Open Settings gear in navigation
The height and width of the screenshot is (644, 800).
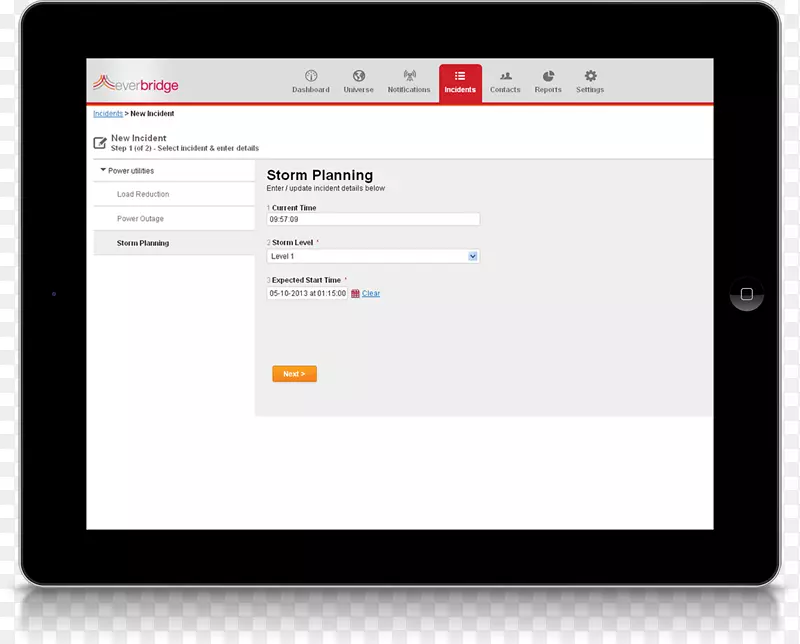tap(590, 81)
